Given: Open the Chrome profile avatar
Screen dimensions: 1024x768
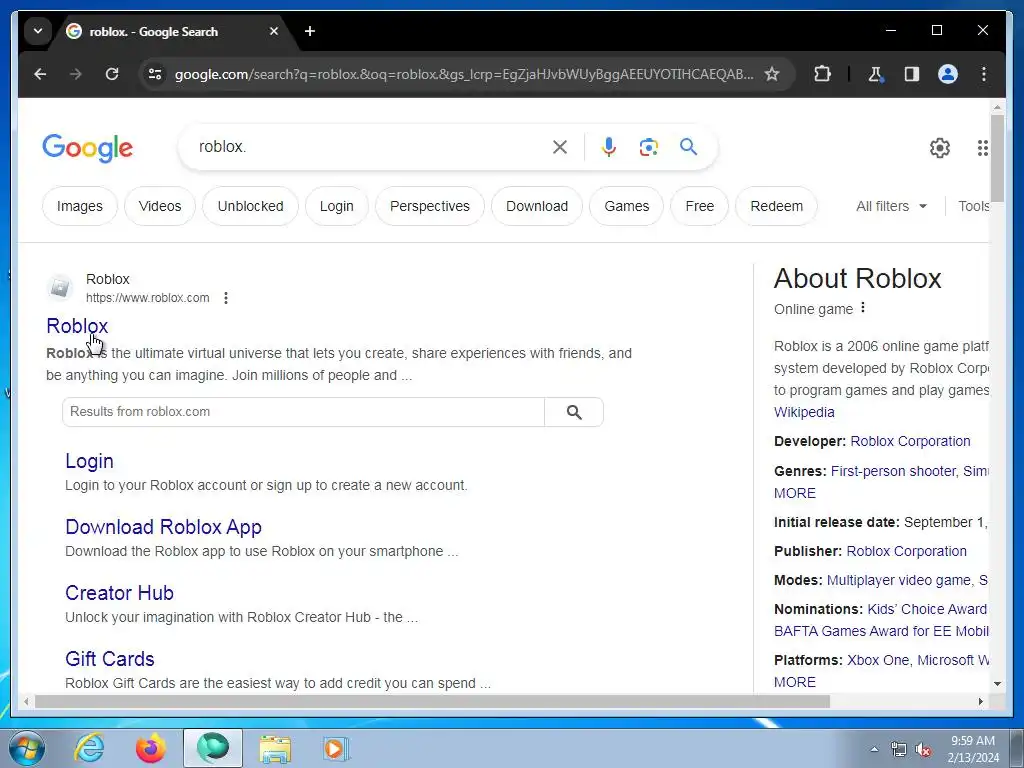Looking at the screenshot, I should (x=948, y=74).
